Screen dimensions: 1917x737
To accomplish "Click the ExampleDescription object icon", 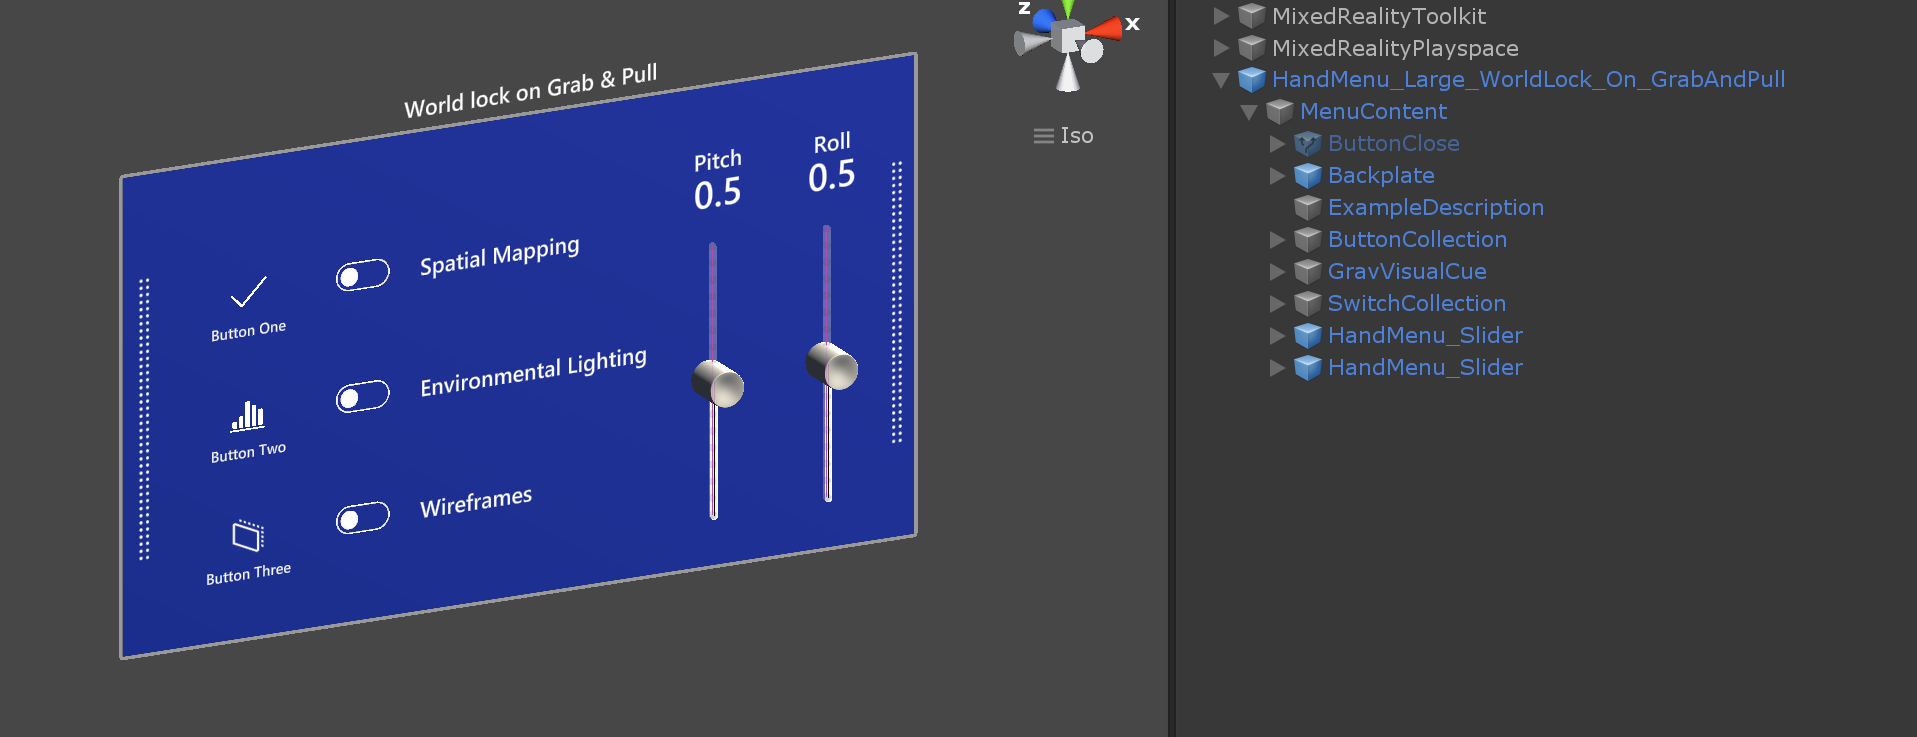I will 1308,208.
